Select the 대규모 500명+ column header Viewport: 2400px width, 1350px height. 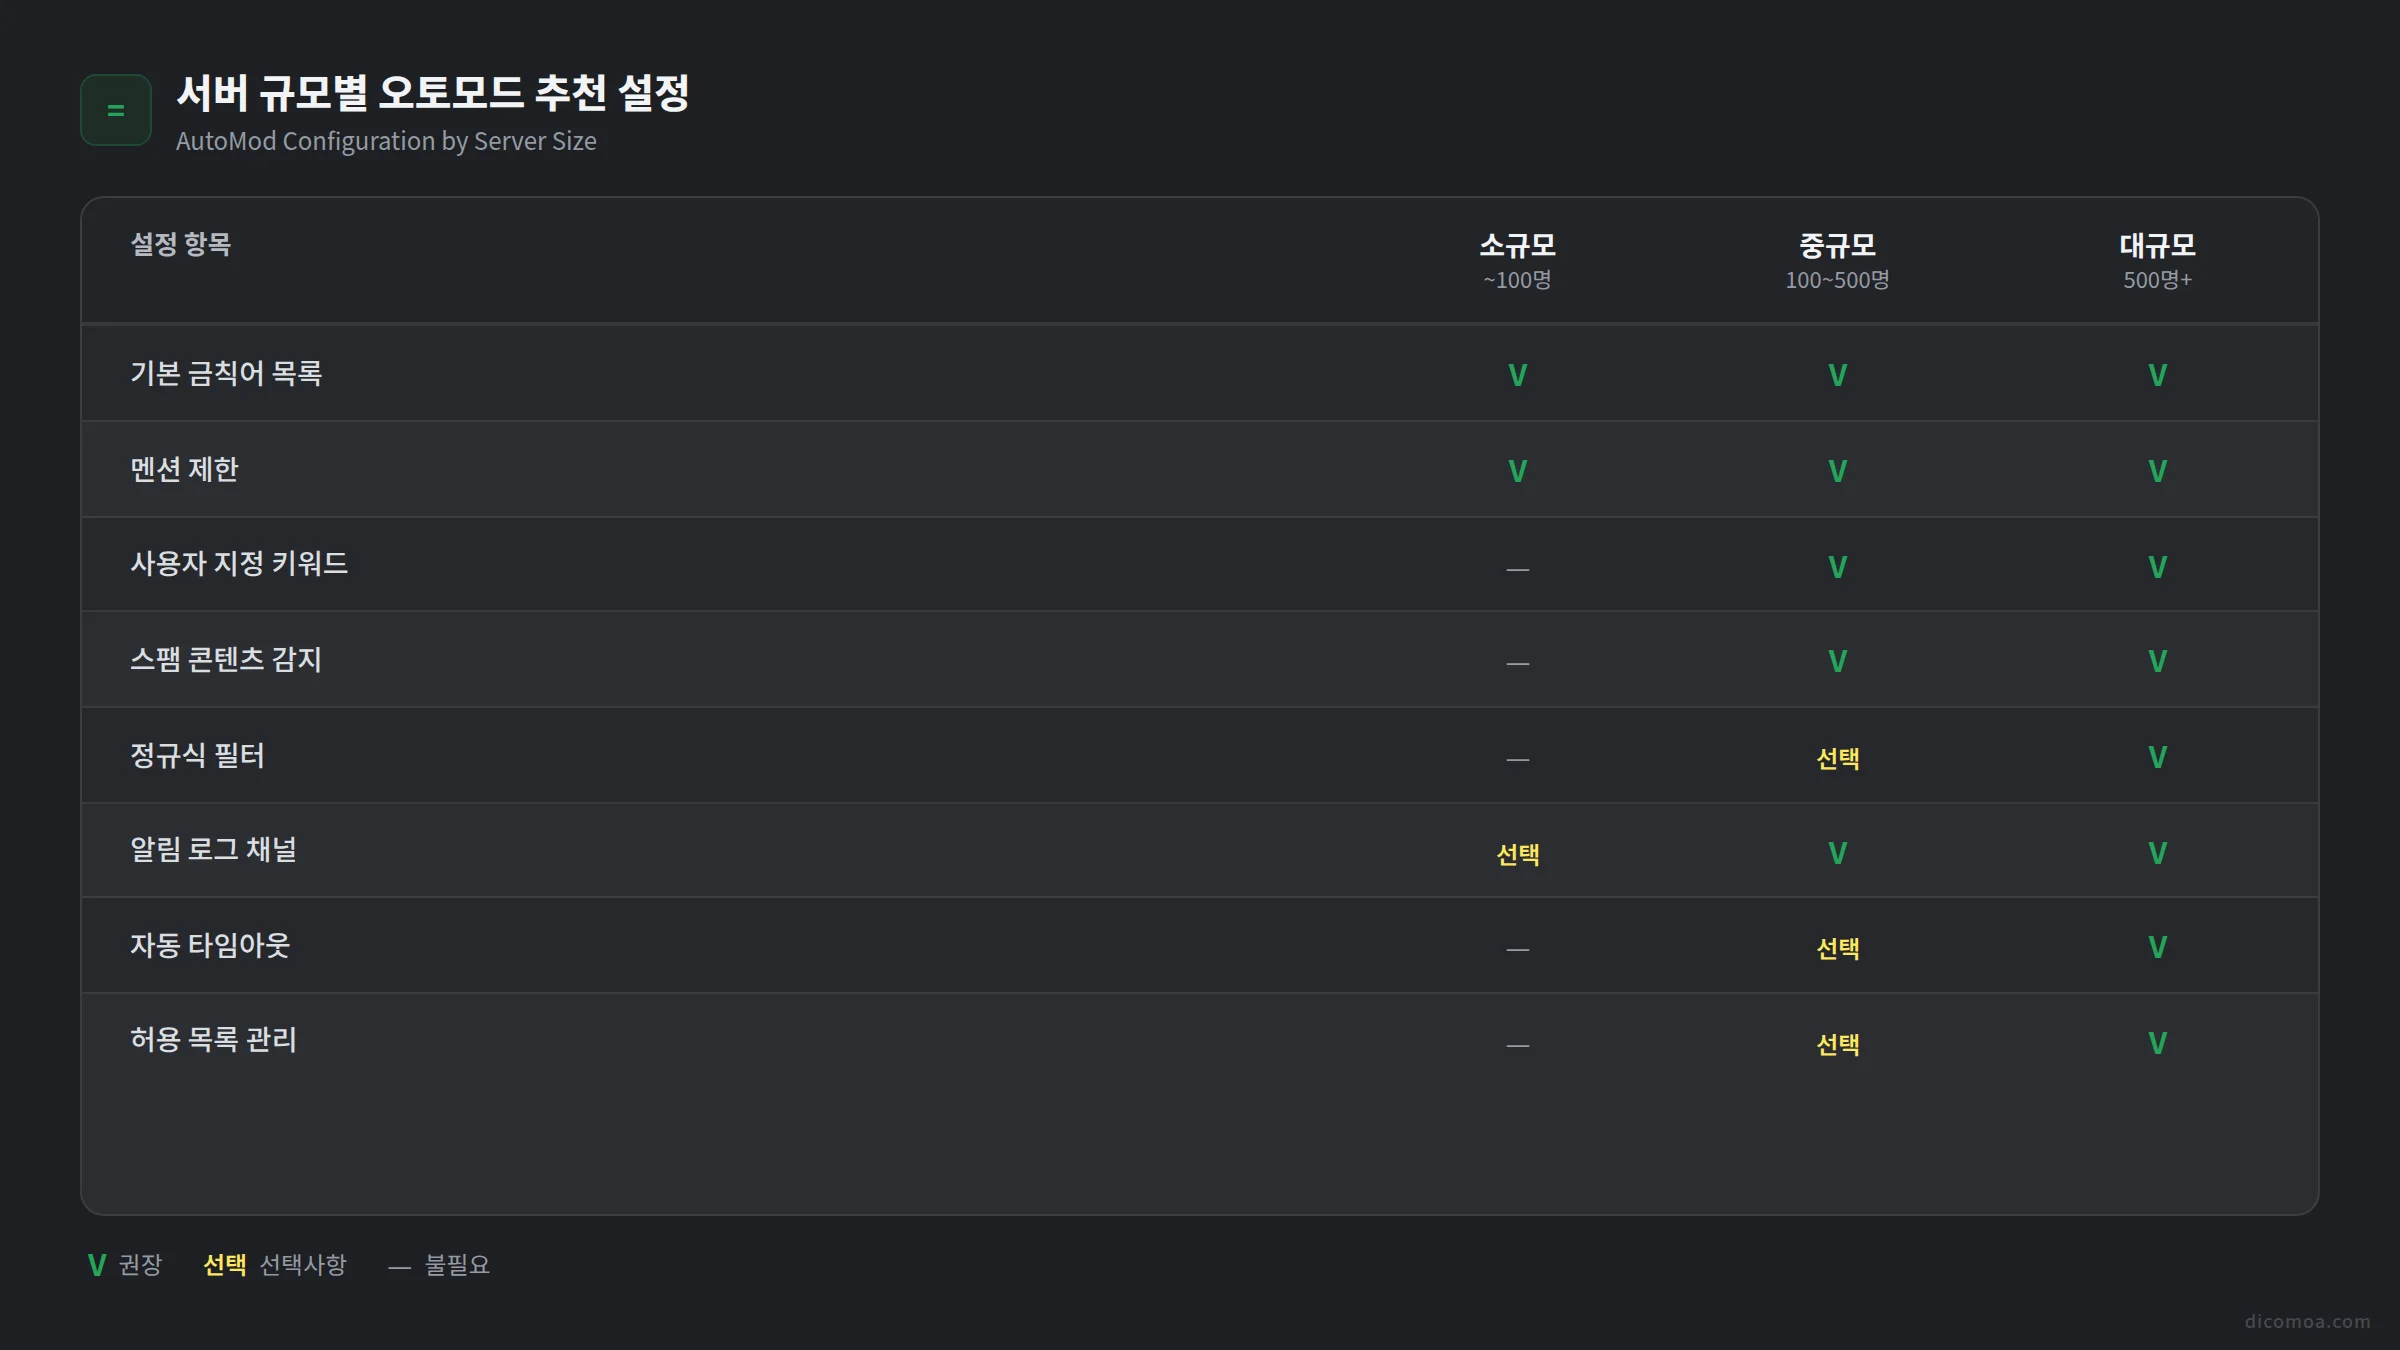[2157, 261]
